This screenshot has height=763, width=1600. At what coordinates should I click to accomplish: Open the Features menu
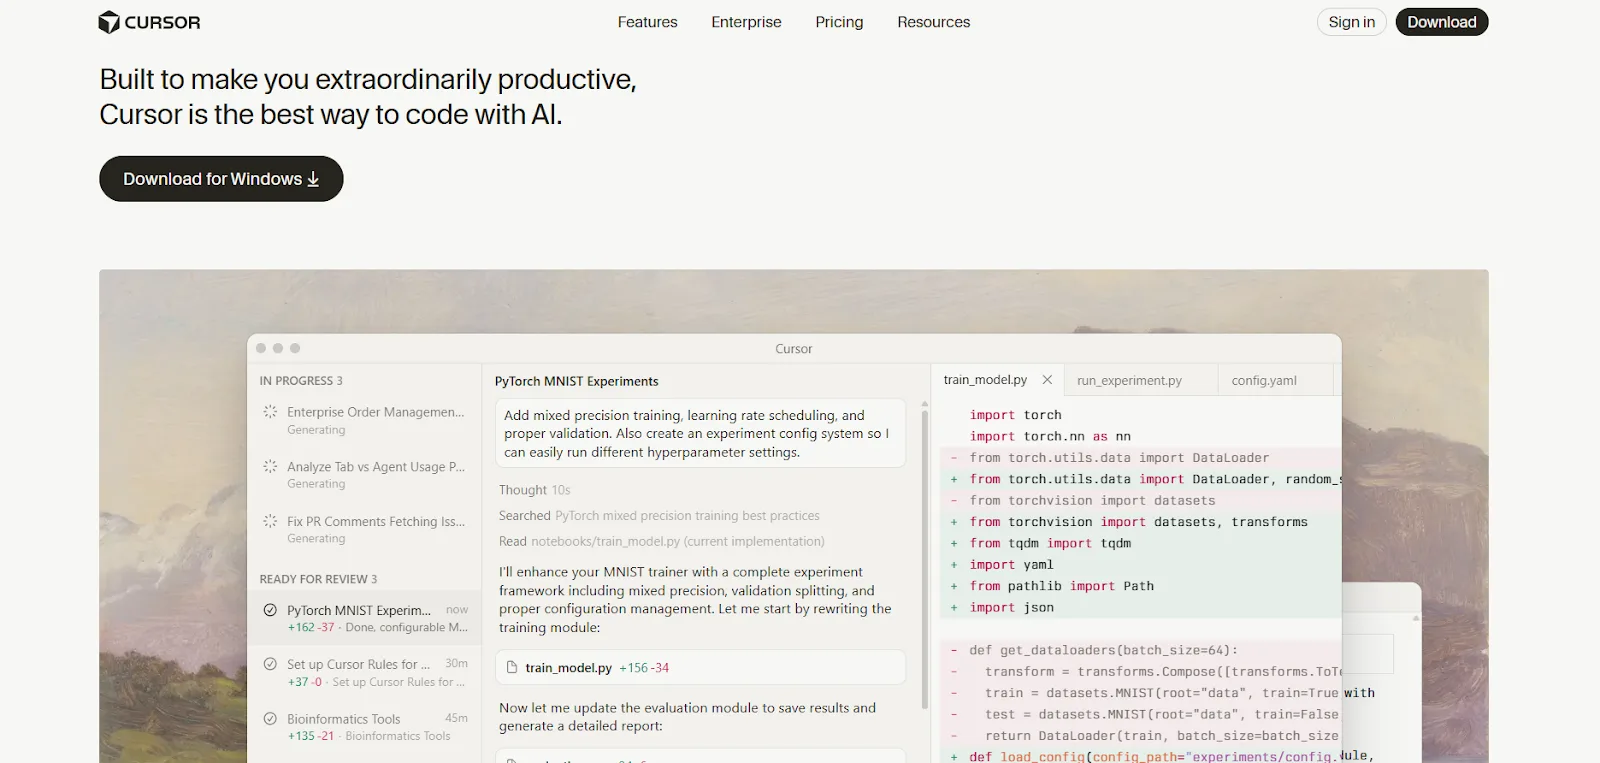tap(647, 22)
